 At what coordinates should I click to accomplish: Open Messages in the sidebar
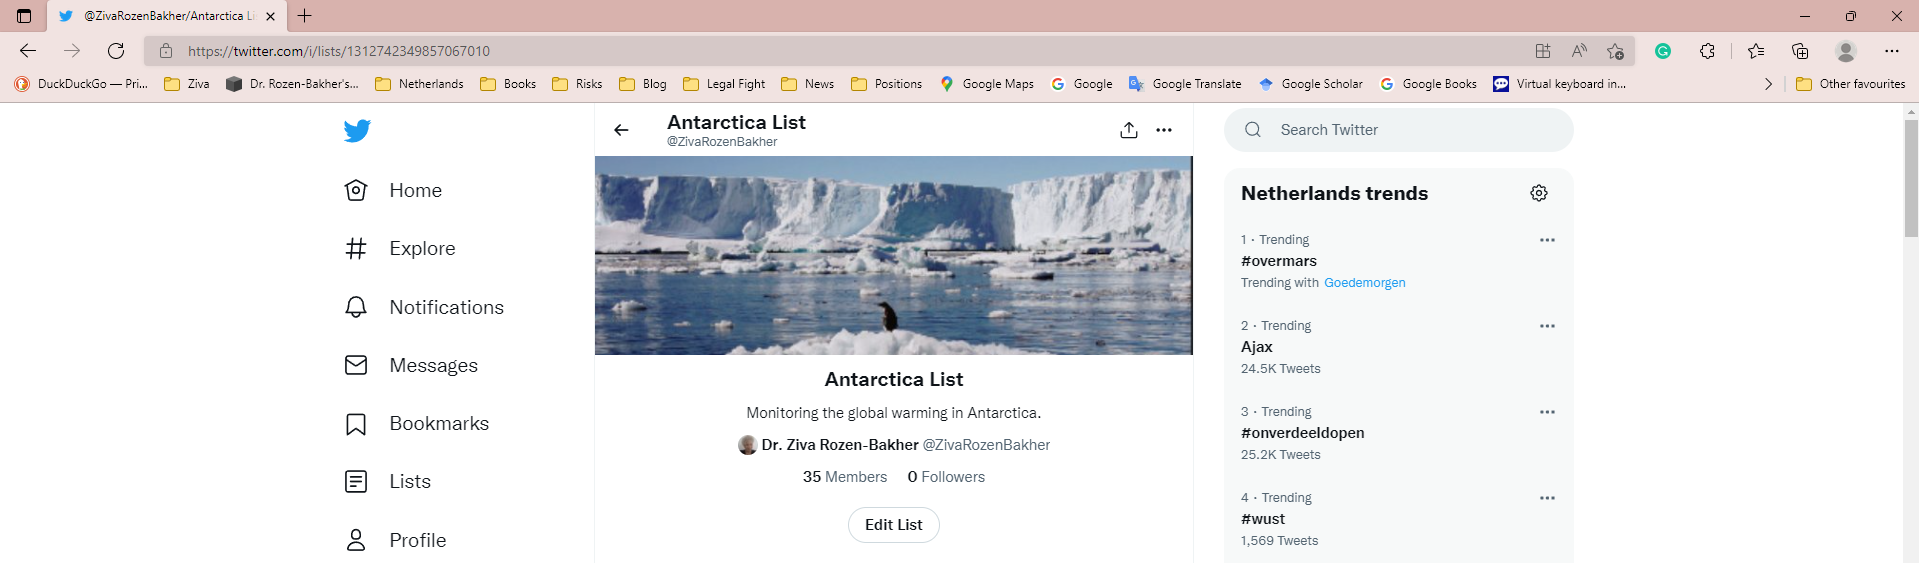point(411,365)
